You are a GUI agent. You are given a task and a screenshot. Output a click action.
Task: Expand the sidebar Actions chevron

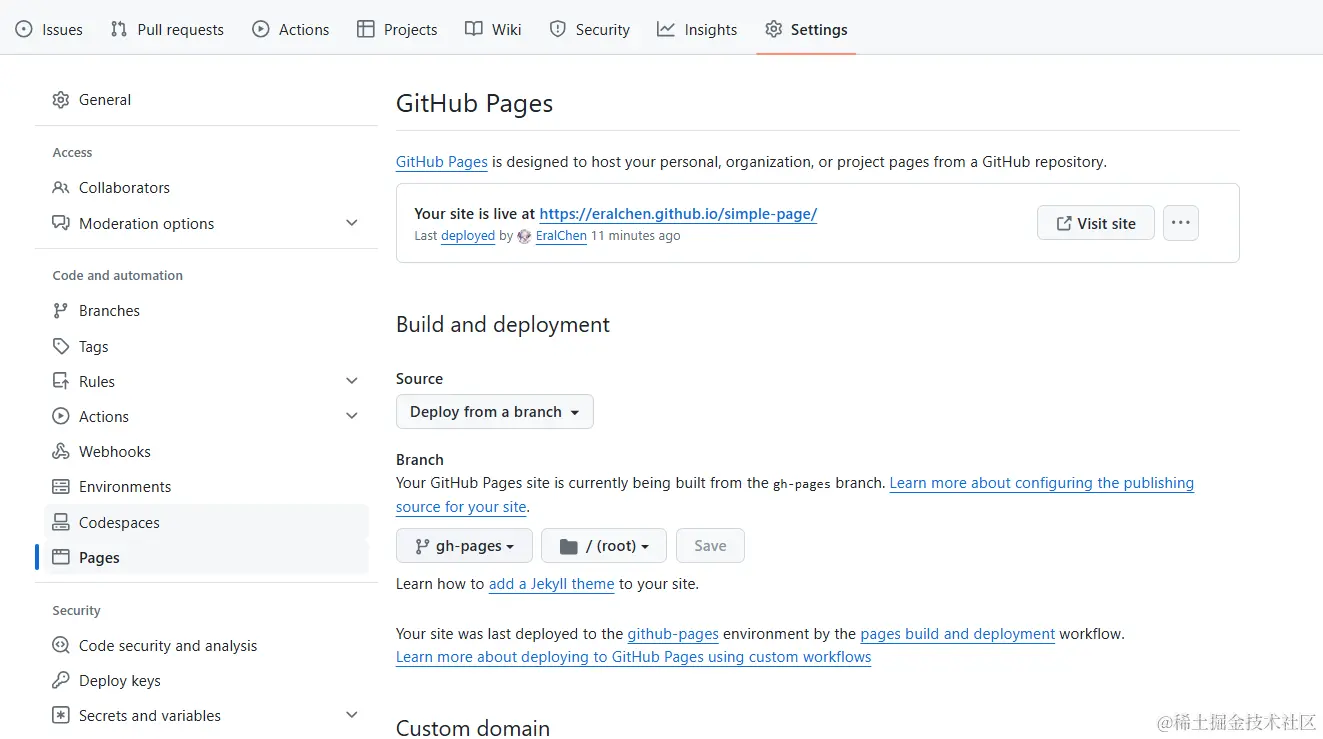(x=352, y=416)
